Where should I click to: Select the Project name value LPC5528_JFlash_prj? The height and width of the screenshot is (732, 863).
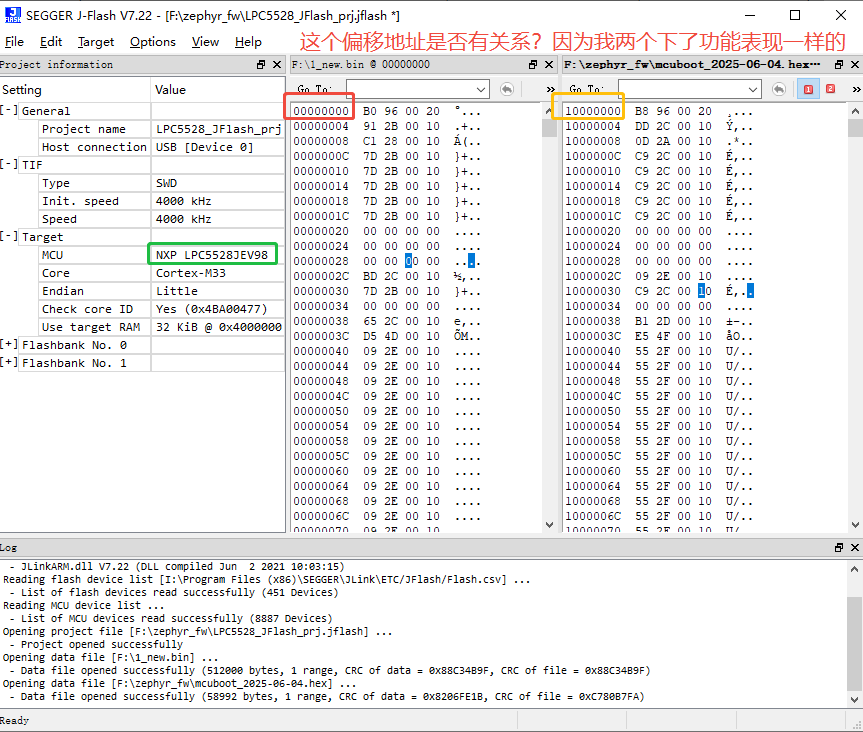pos(218,129)
